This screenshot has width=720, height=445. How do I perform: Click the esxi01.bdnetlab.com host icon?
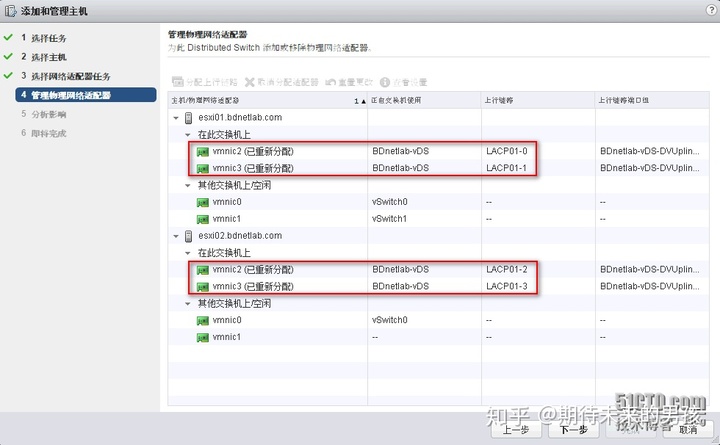[x=188, y=118]
